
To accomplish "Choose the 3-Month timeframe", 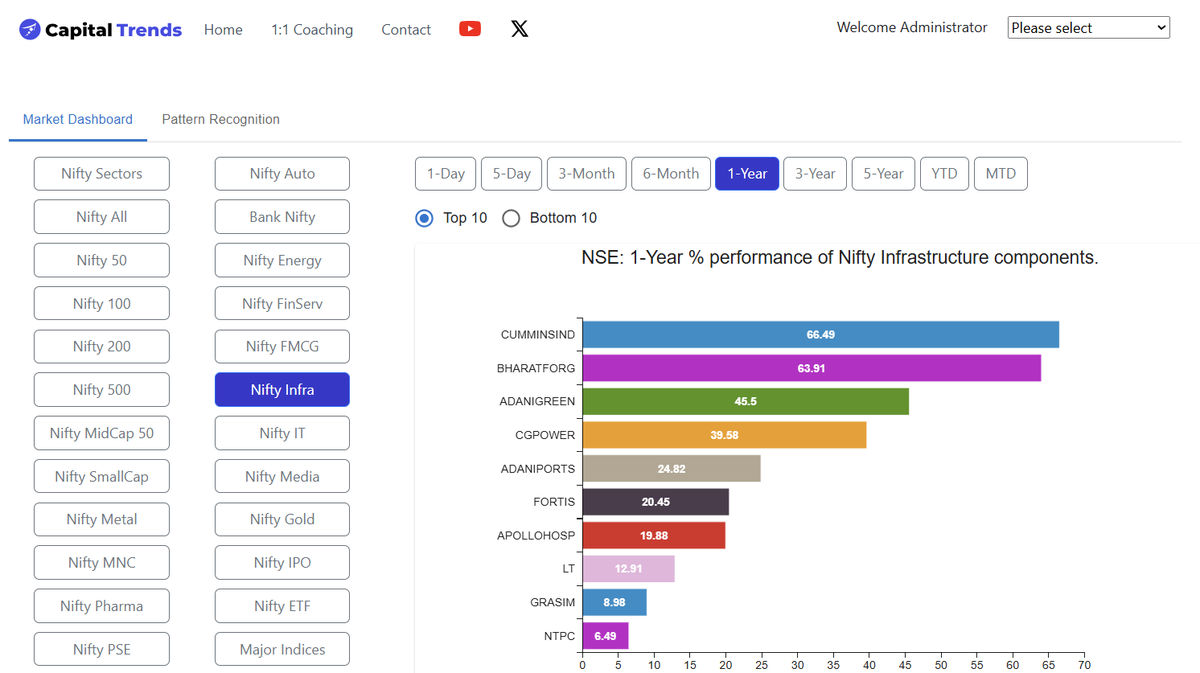I will pyautogui.click(x=587, y=174).
